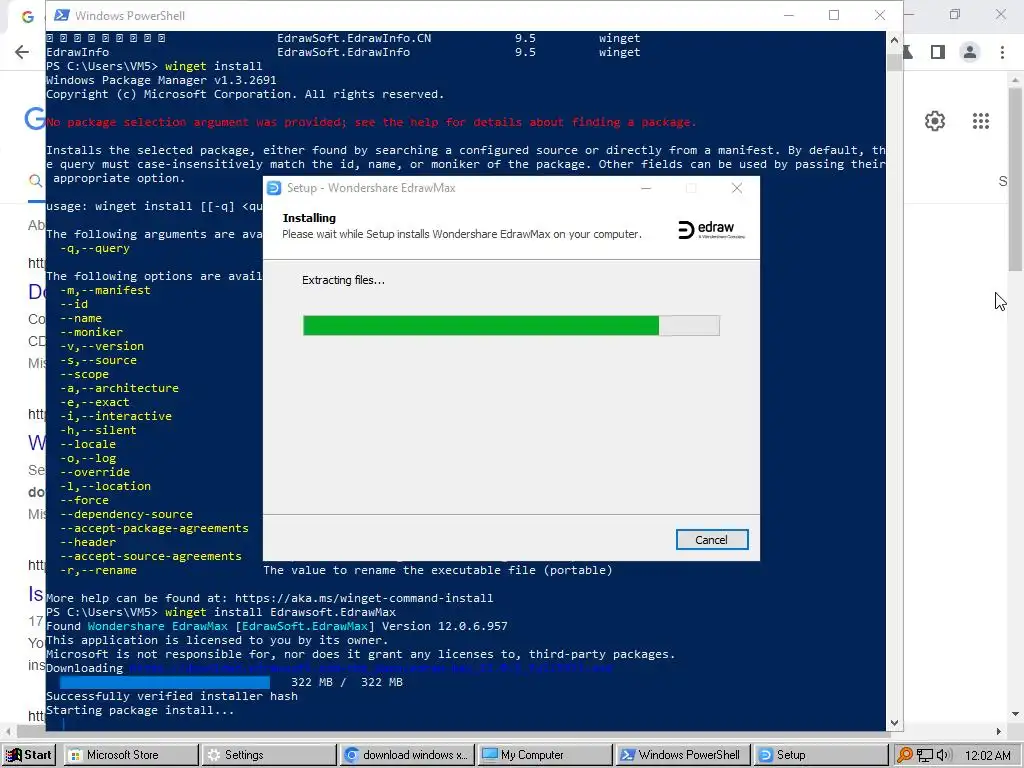Minimize the Setup Wondershare EdrawMax dialog
This screenshot has height=768, width=1024.
click(646, 188)
